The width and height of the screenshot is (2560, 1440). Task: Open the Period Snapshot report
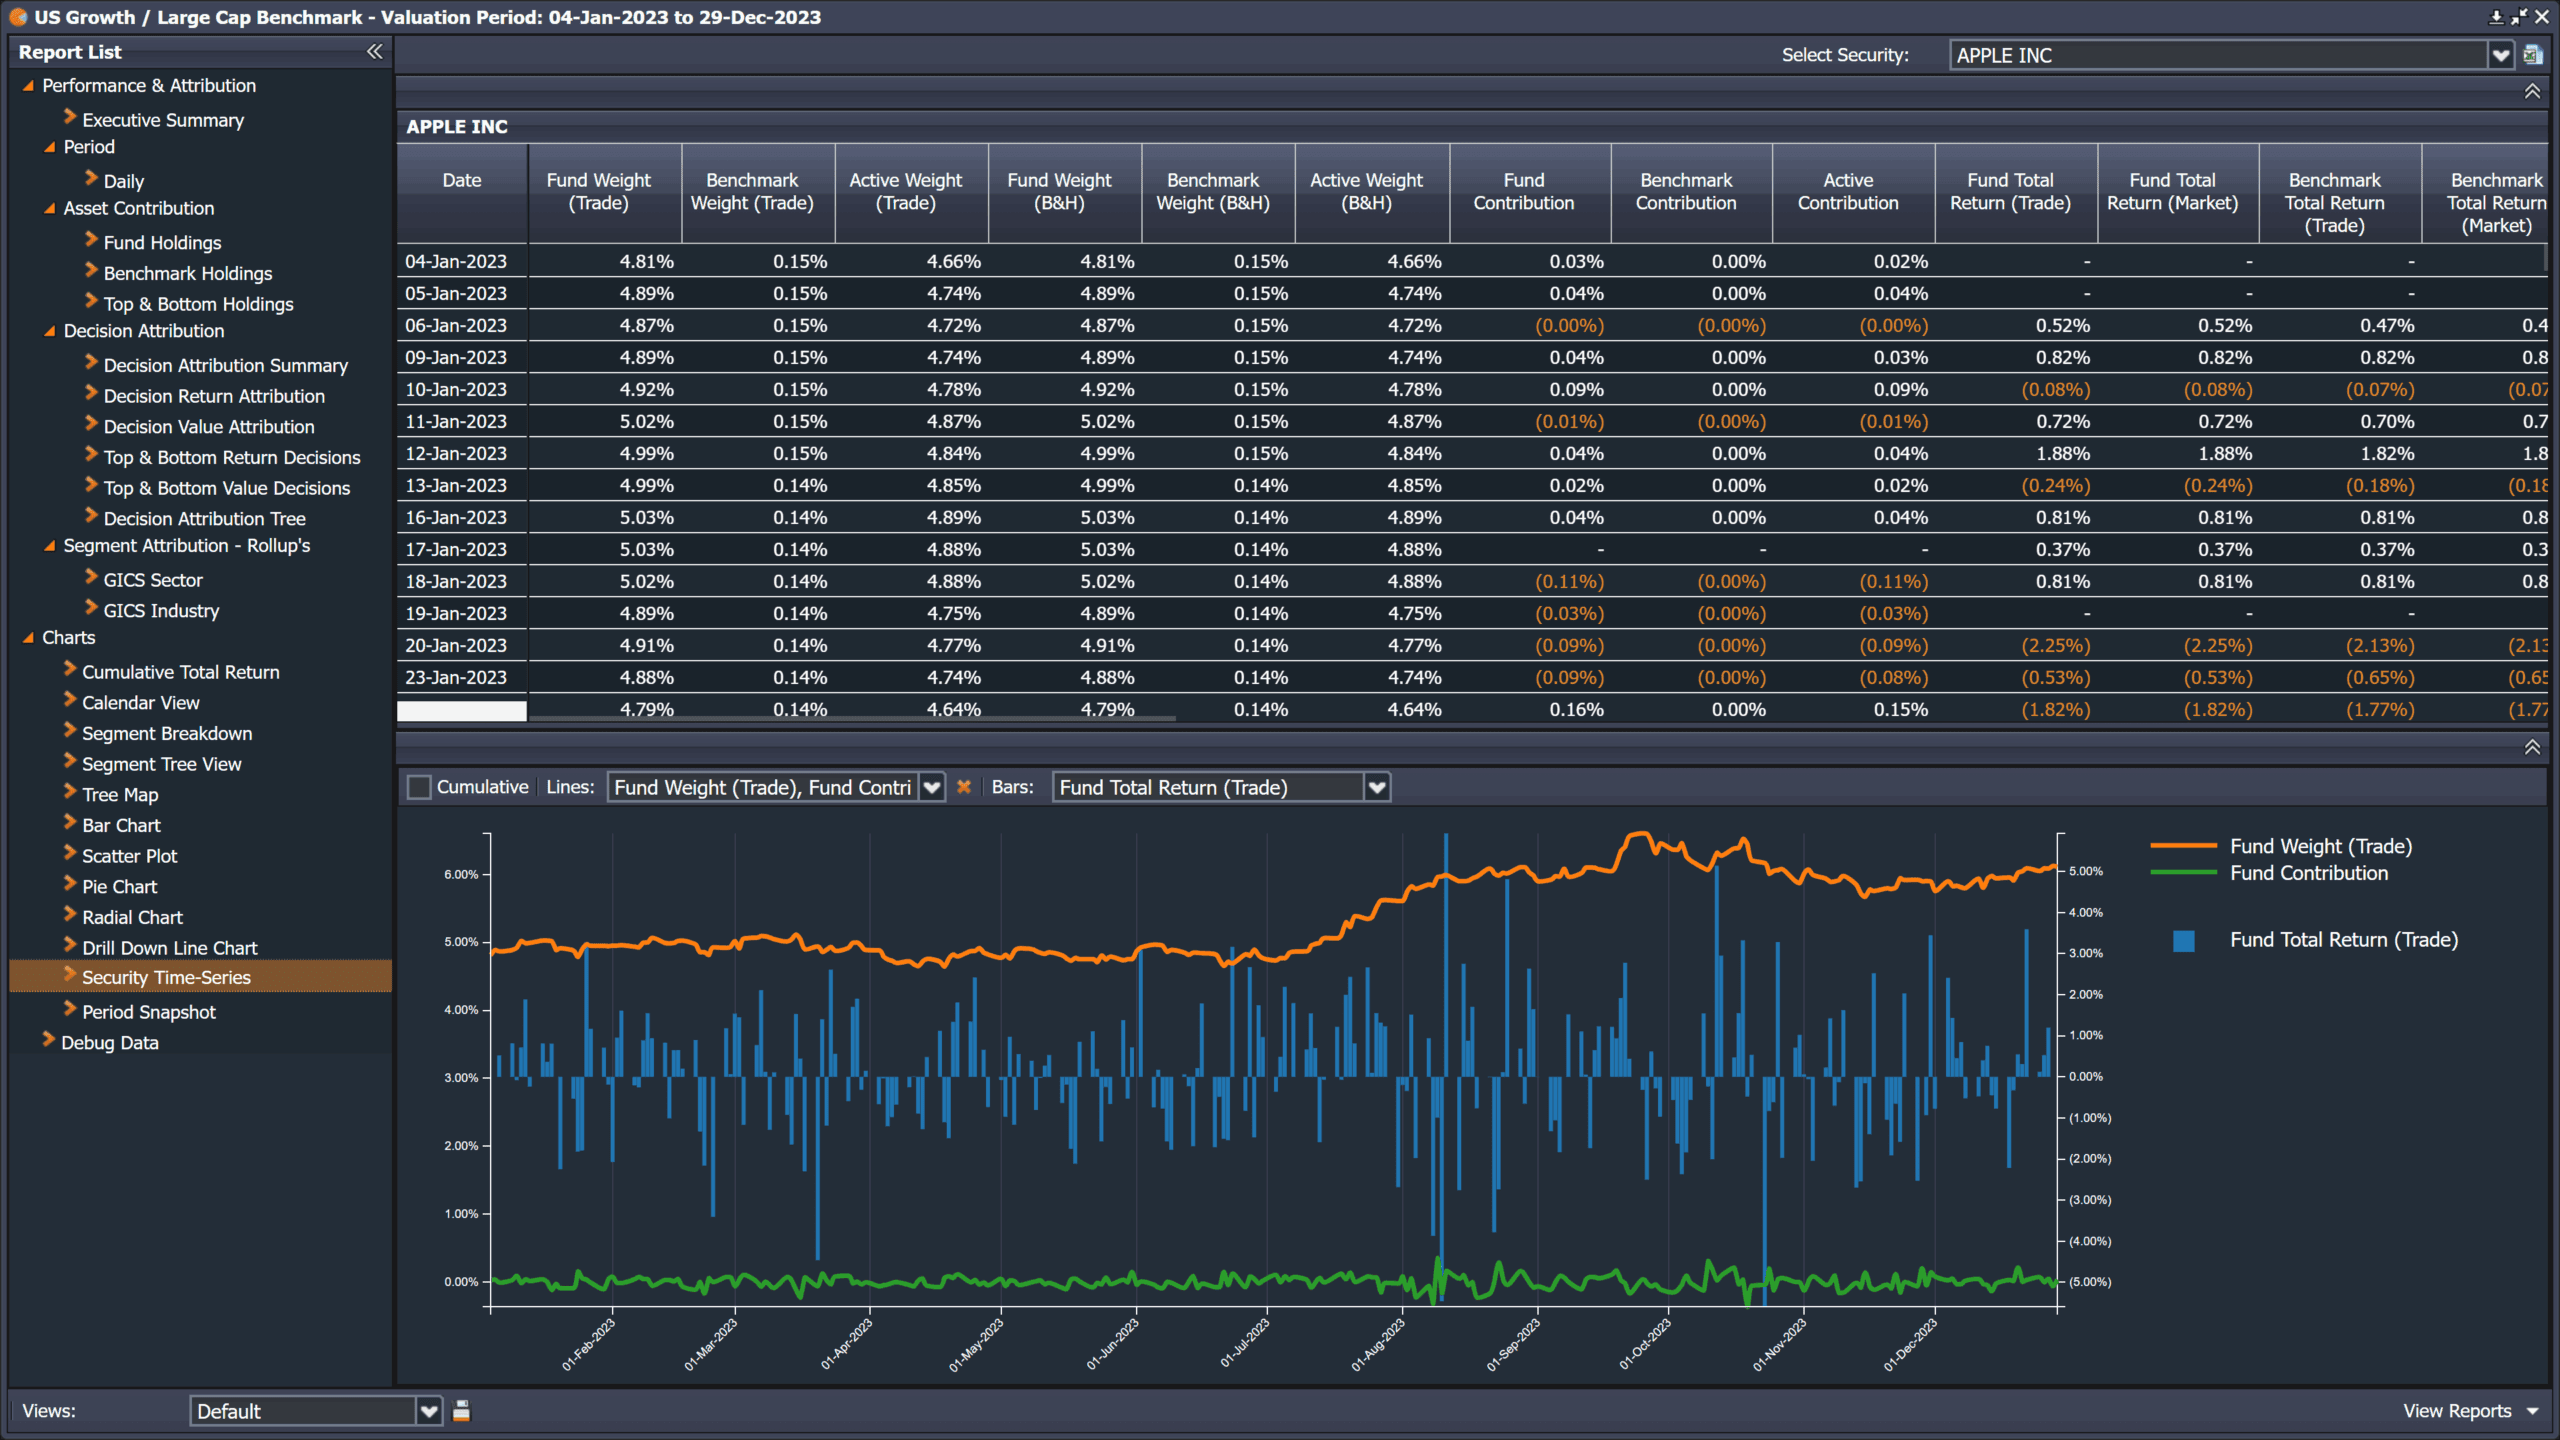pyautogui.click(x=149, y=1012)
